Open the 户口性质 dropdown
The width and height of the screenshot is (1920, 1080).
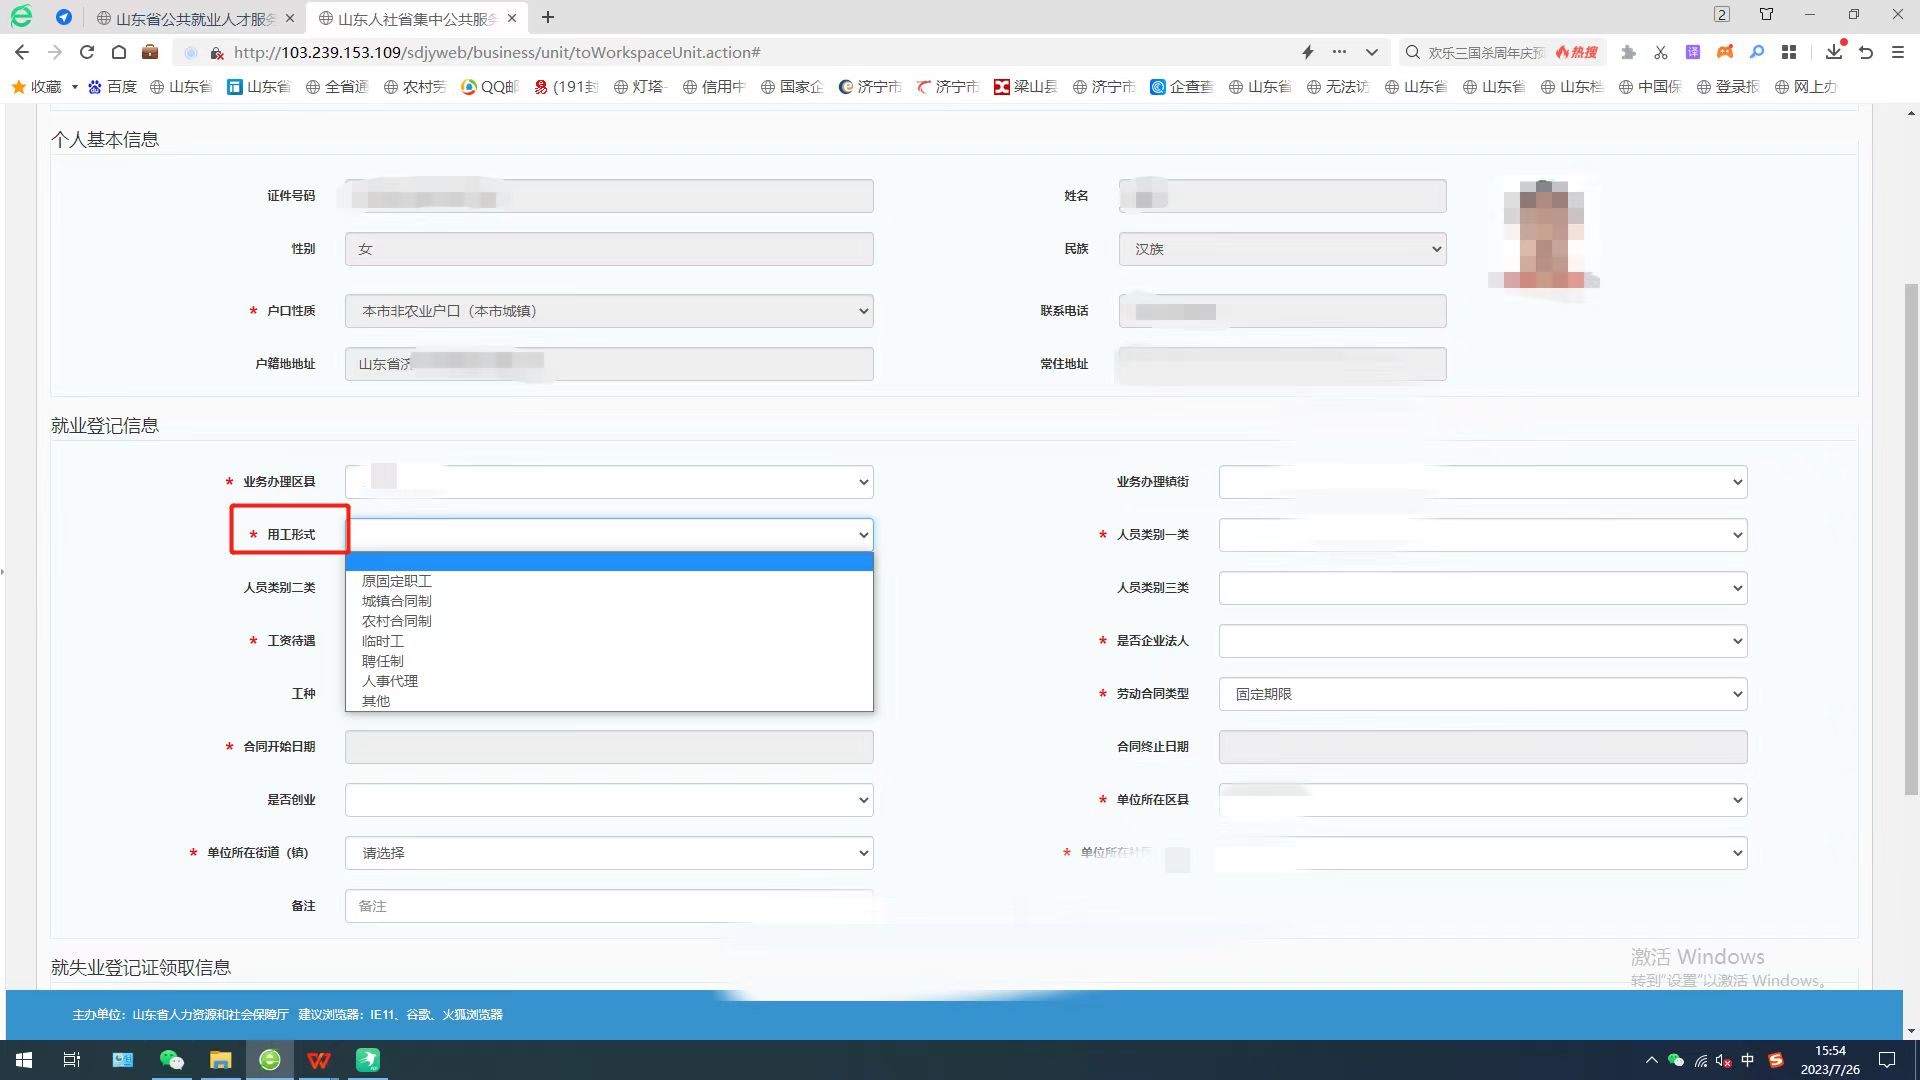tap(609, 311)
